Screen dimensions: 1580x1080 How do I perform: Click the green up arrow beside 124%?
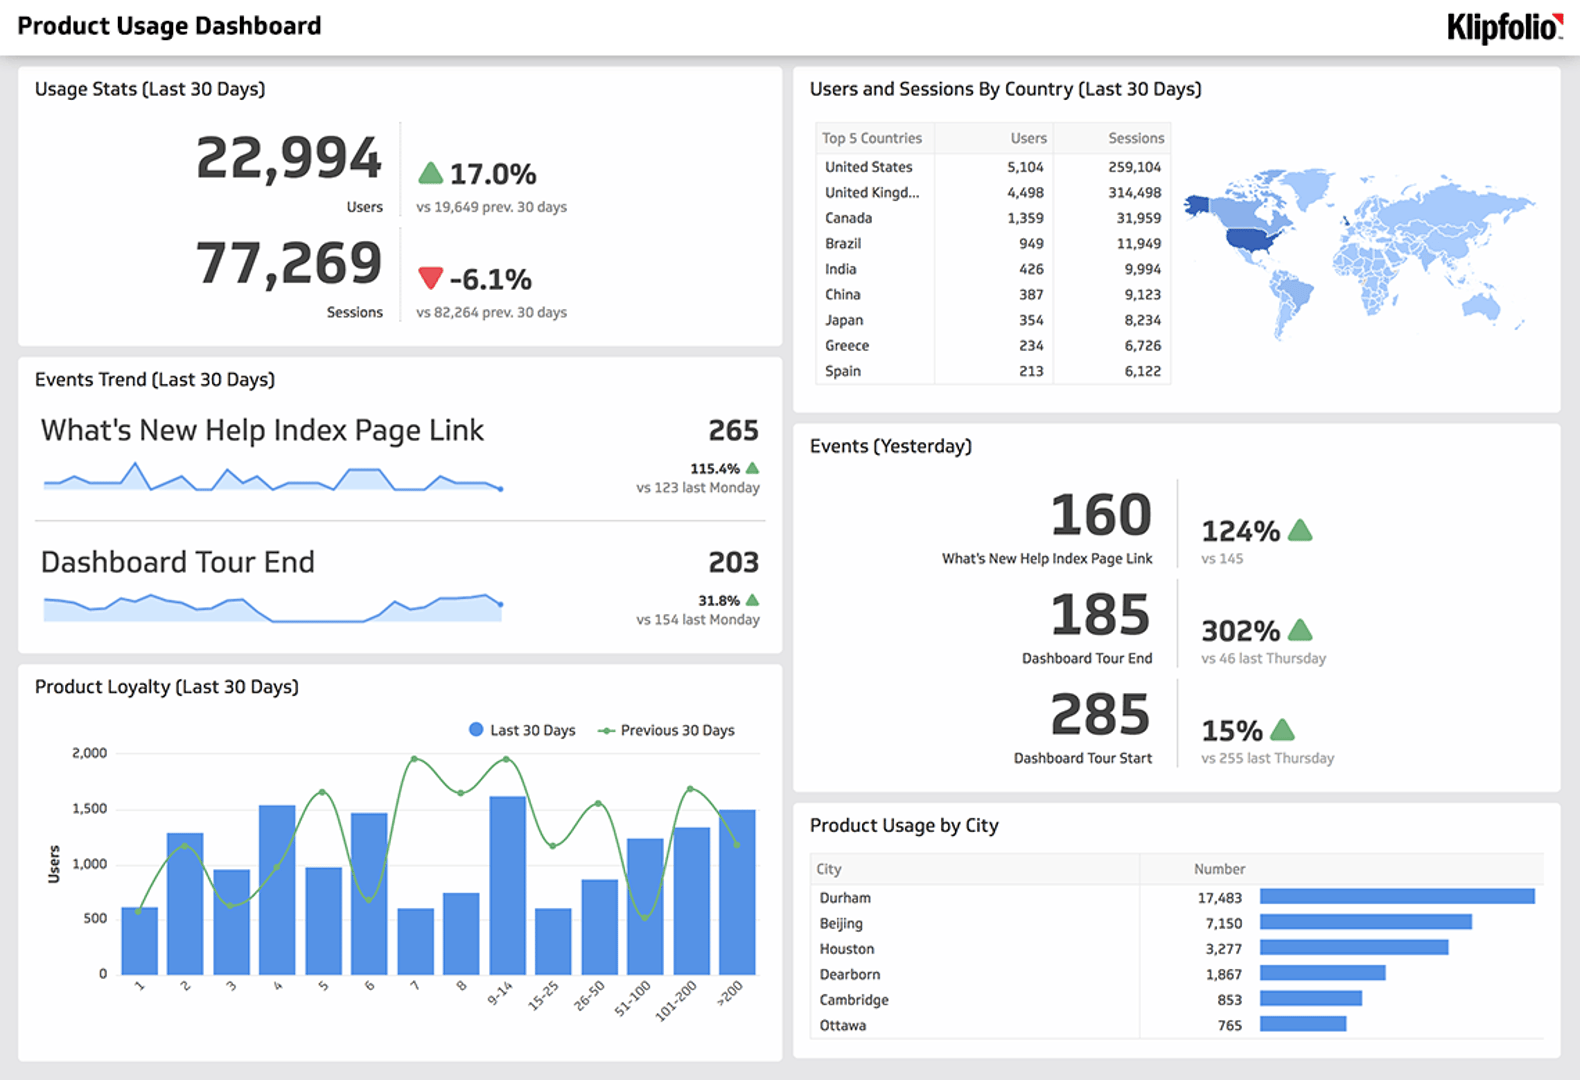[1300, 530]
